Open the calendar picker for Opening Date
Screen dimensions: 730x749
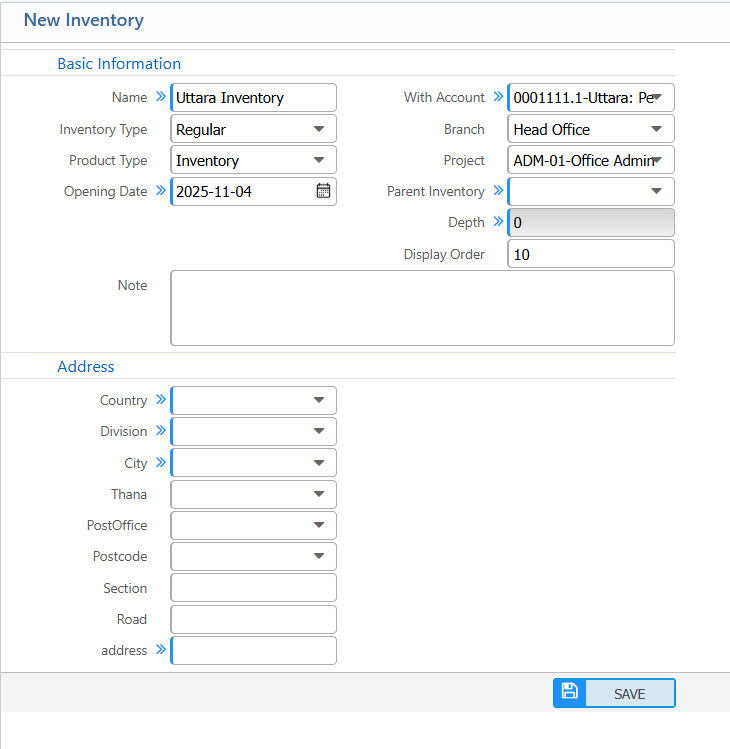[323, 191]
